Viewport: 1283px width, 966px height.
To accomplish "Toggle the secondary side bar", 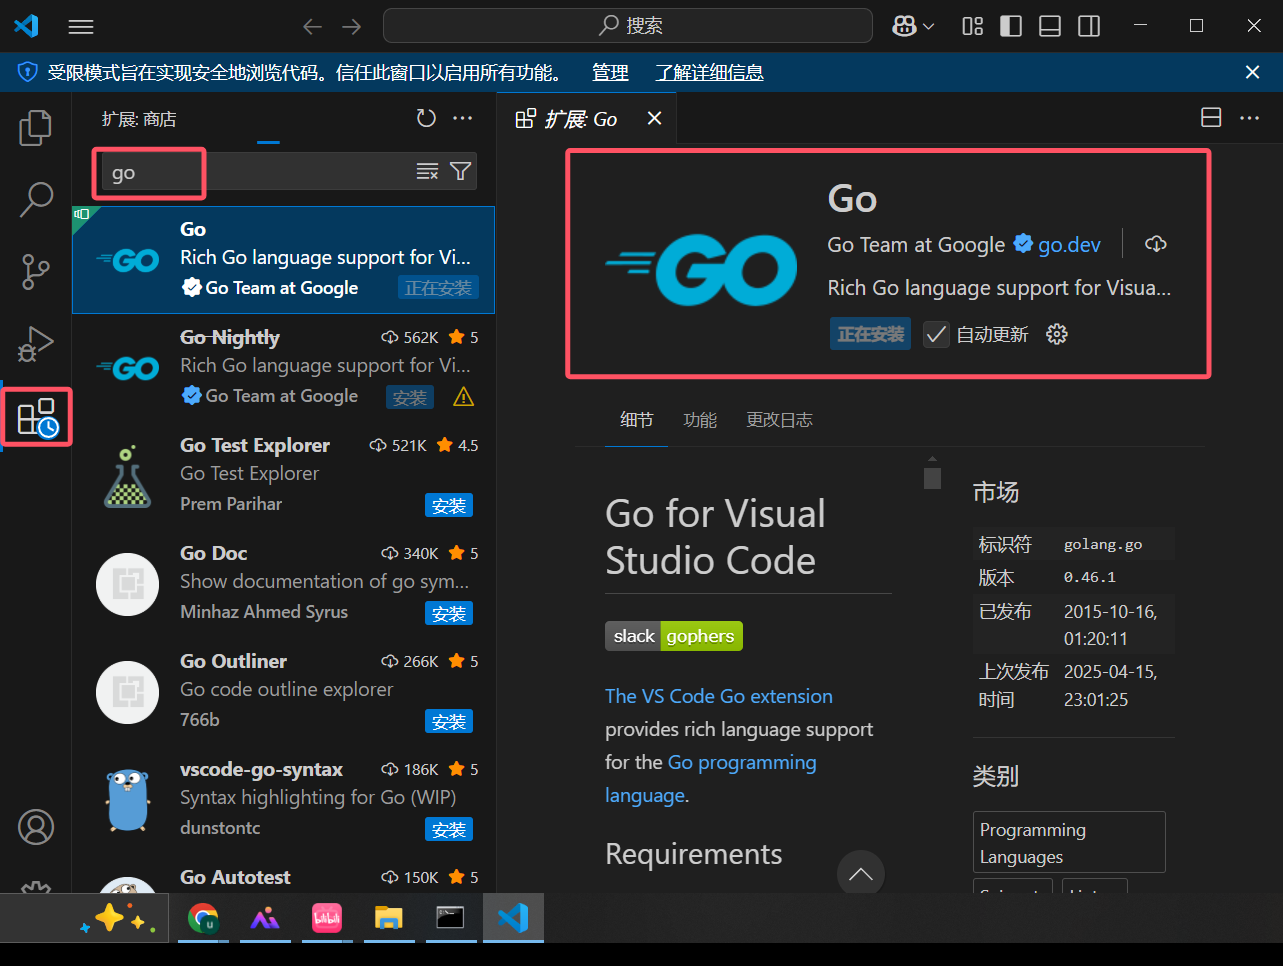I will tap(1089, 27).
